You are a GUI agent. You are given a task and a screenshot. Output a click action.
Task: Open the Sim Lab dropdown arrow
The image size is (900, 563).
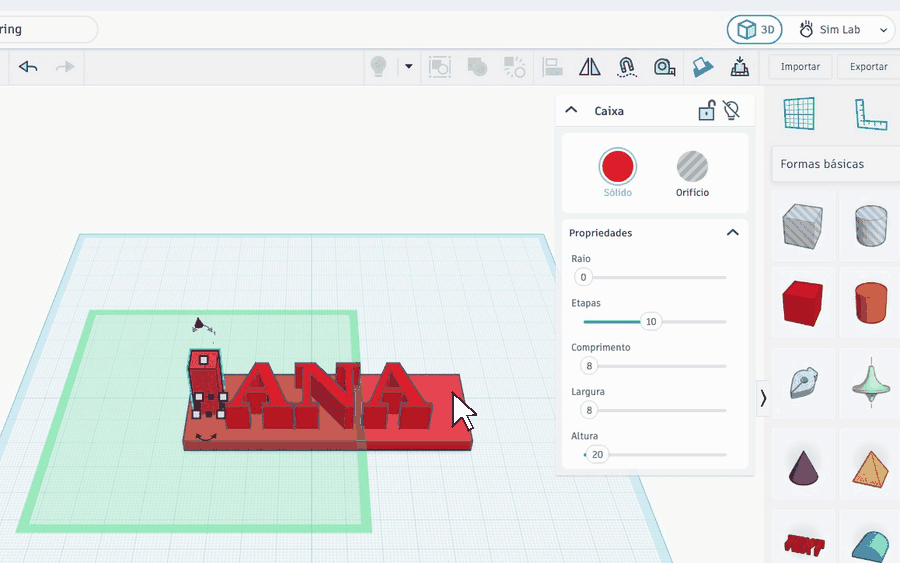(883, 30)
